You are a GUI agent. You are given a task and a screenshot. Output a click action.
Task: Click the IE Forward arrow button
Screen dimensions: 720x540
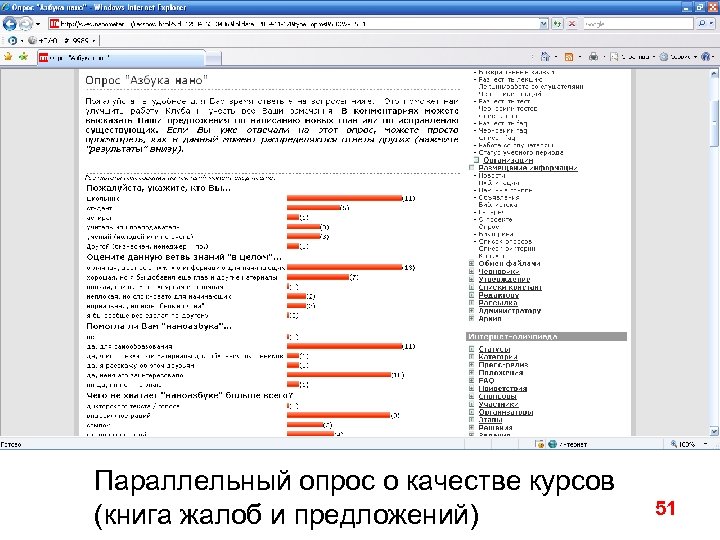(25, 23)
